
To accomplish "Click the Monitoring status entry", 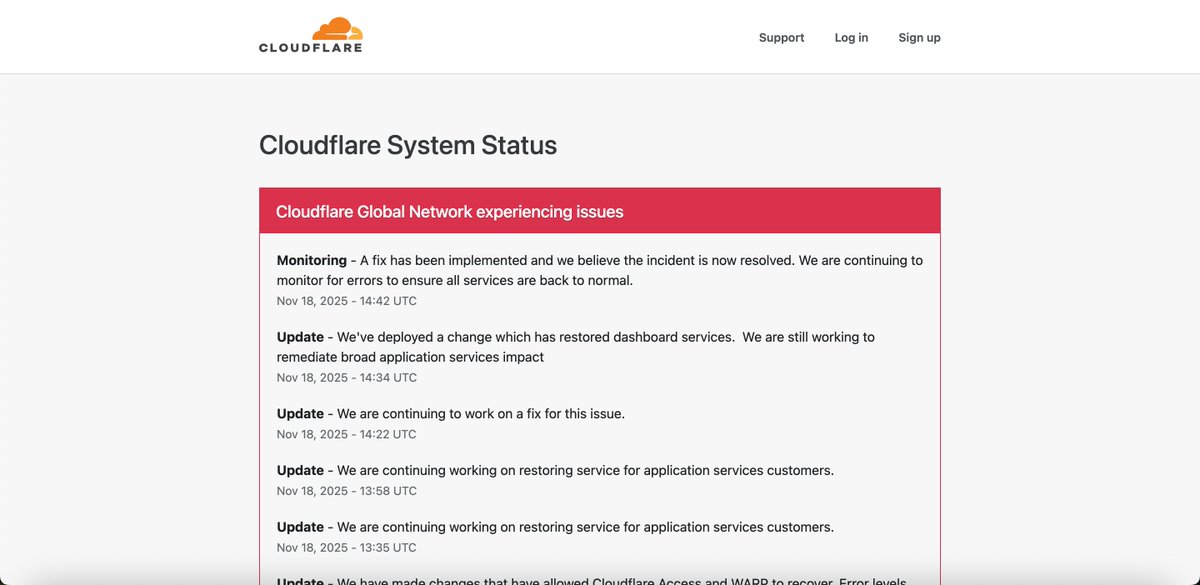I will [599, 270].
